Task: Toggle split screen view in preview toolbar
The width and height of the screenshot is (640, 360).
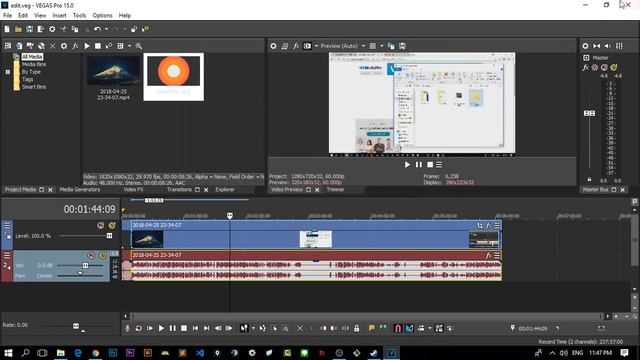Action: tap(307, 46)
